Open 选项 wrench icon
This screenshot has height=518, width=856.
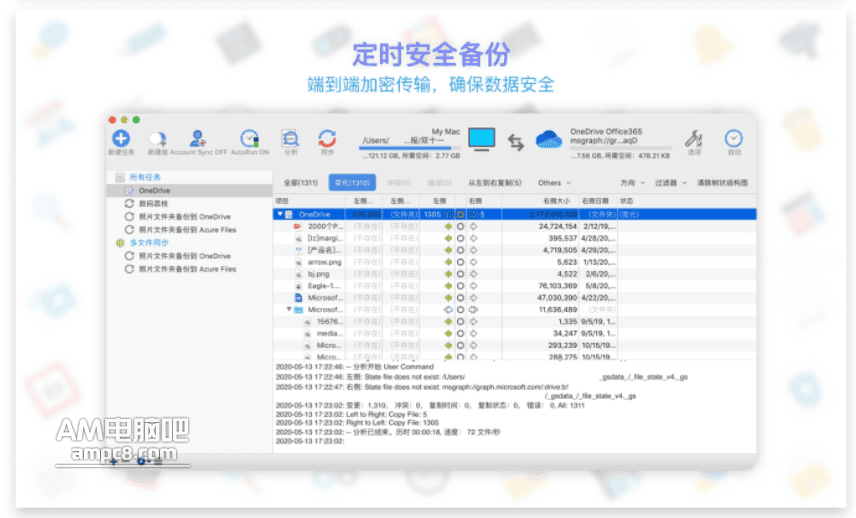(x=694, y=139)
